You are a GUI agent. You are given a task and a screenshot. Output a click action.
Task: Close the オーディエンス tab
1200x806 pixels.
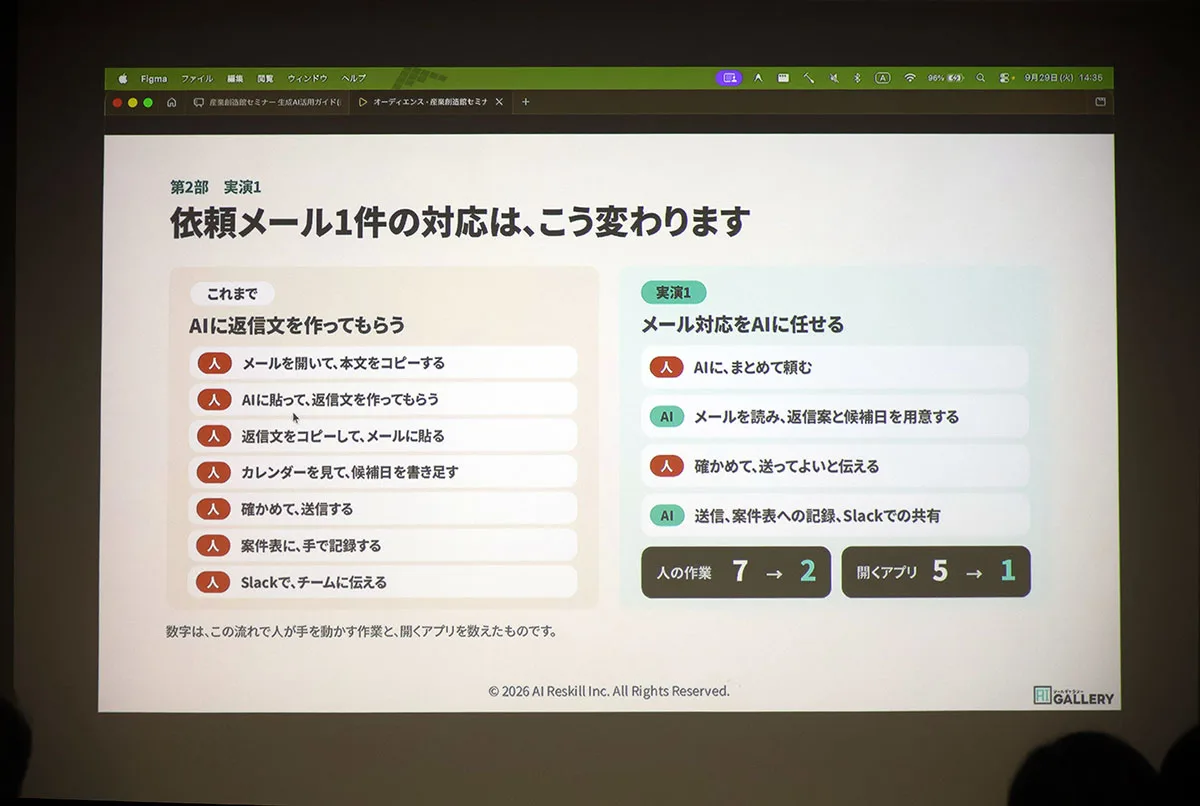click(x=499, y=102)
